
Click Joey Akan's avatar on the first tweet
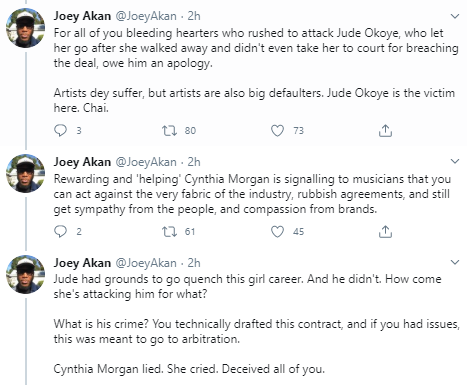click(26, 28)
